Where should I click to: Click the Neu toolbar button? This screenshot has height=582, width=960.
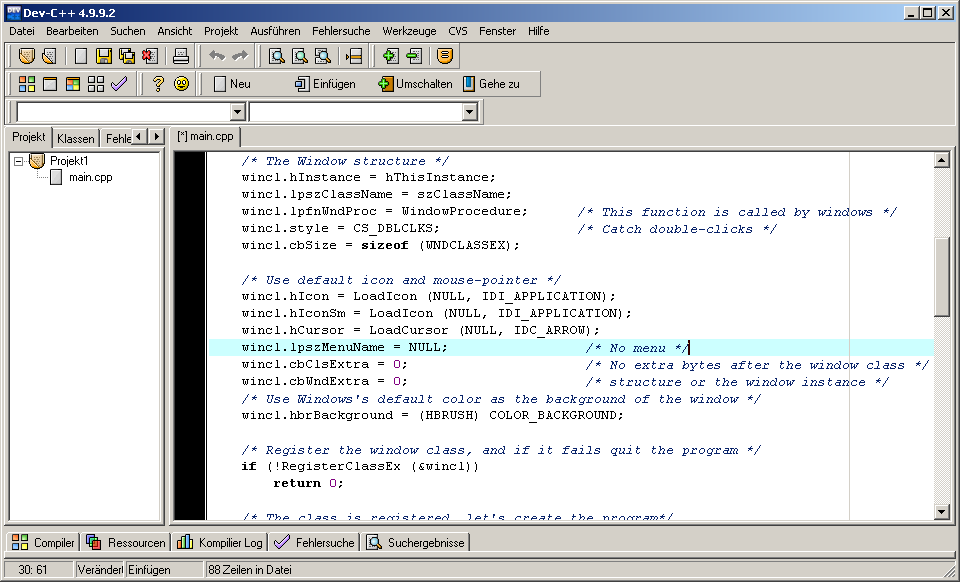tap(232, 84)
